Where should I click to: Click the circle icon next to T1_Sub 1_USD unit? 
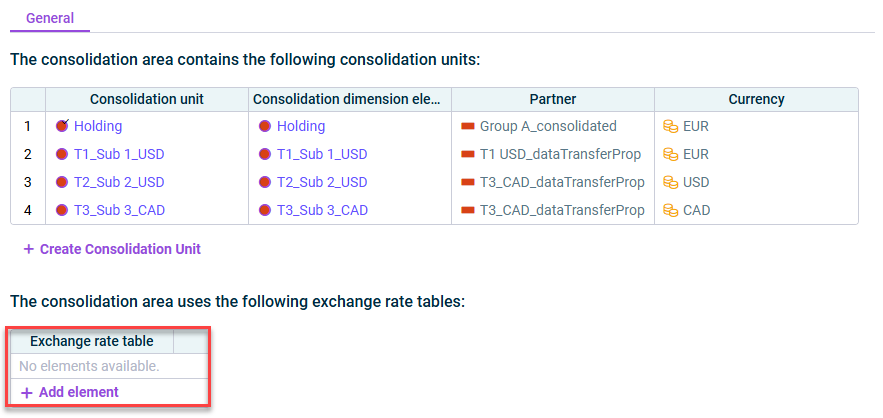coord(62,154)
